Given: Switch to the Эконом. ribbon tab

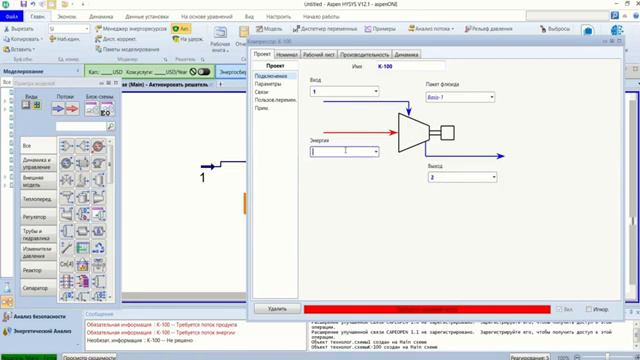Looking at the screenshot, I should click(67, 17).
